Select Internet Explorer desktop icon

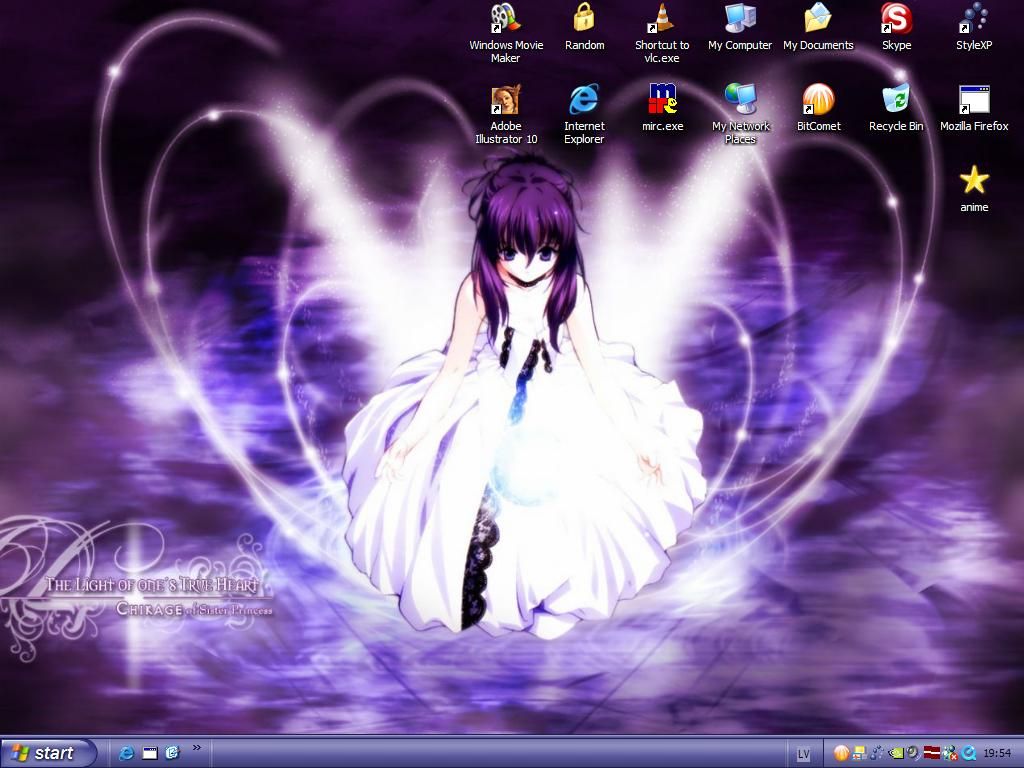tap(584, 114)
